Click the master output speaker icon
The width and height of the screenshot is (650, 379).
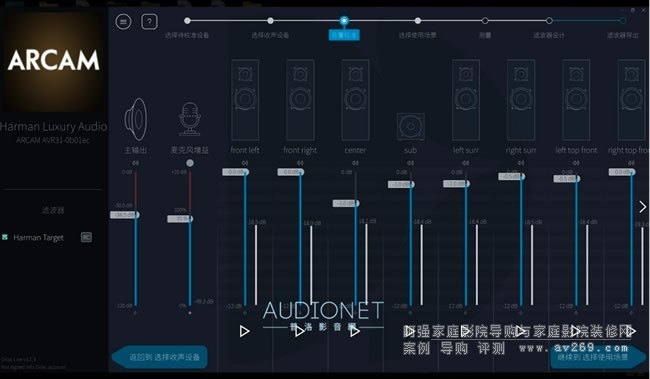pos(136,119)
